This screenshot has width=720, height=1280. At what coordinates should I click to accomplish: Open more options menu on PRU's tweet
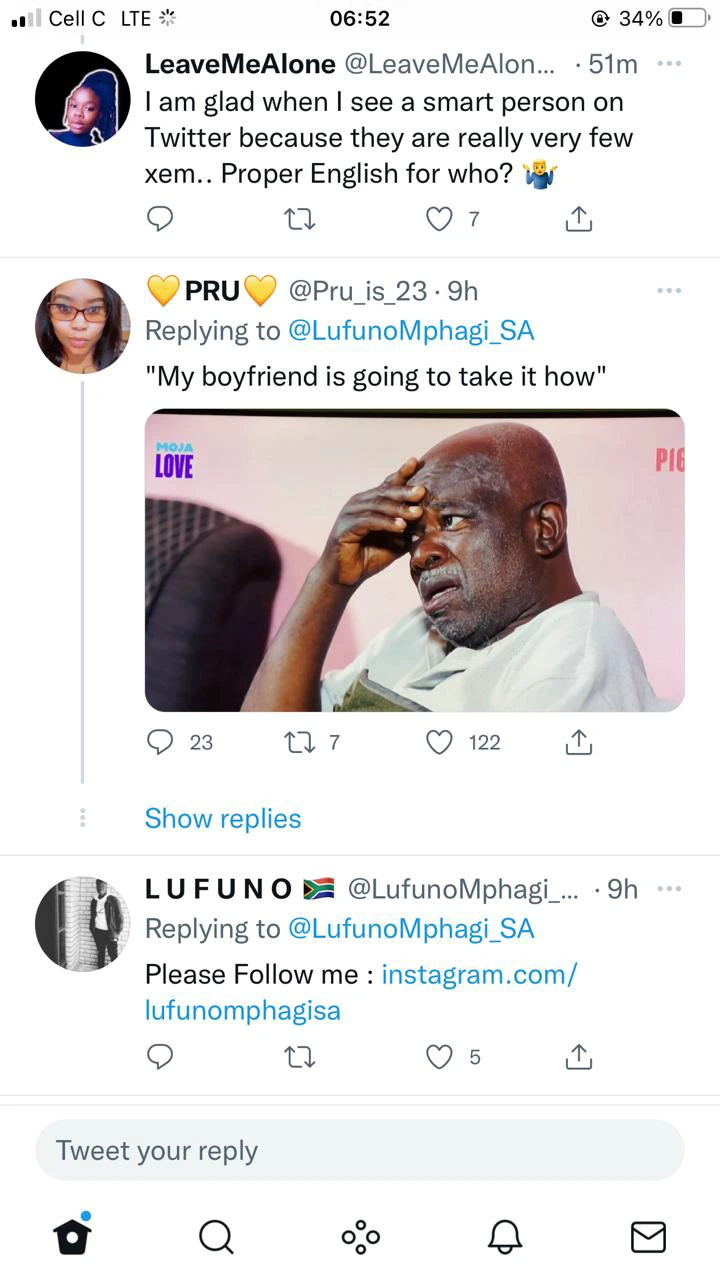[668, 290]
